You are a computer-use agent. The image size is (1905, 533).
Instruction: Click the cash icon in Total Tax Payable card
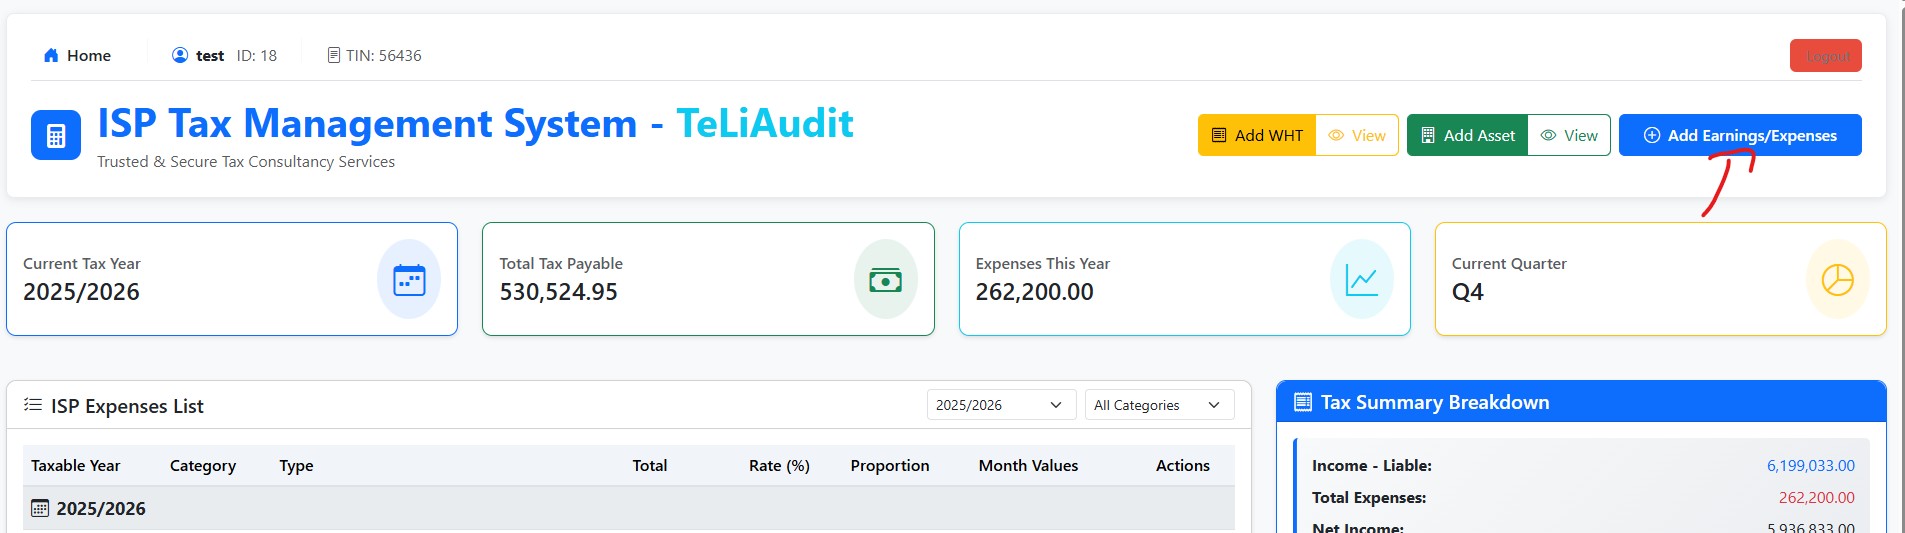pos(885,280)
